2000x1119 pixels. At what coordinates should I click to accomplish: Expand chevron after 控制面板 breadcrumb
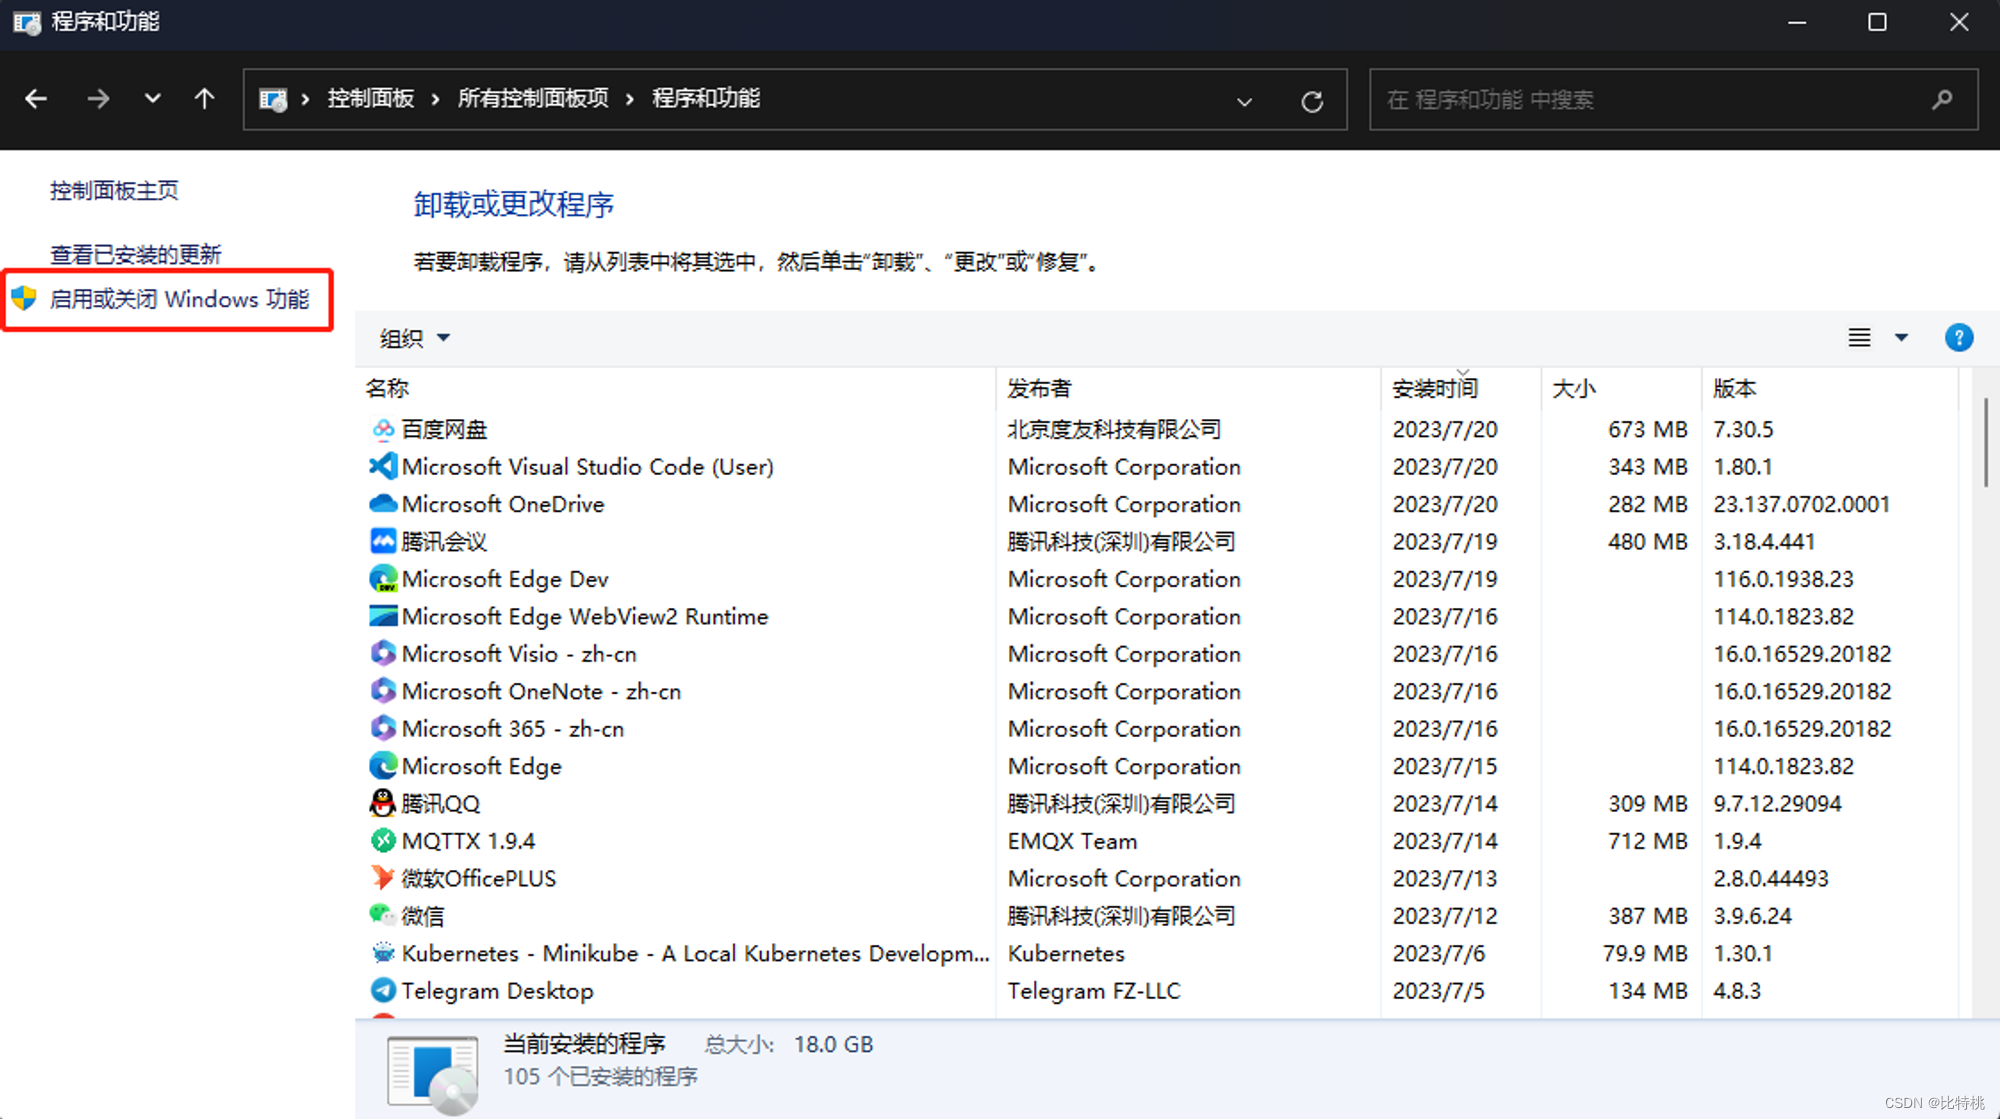(435, 99)
